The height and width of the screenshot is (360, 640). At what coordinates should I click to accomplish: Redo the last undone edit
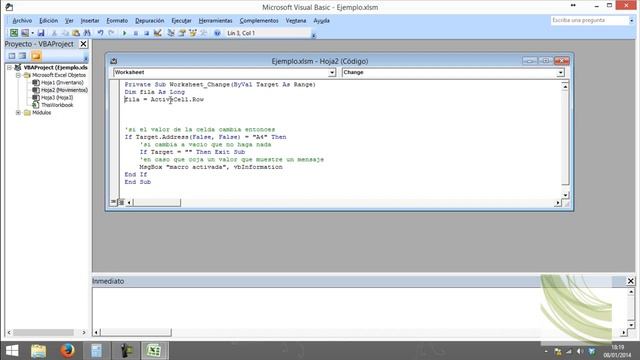pyautogui.click(x=111, y=33)
